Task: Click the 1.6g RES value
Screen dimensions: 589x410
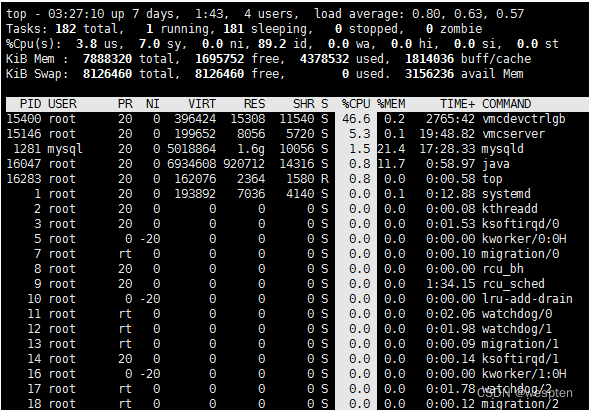Action: 251,150
